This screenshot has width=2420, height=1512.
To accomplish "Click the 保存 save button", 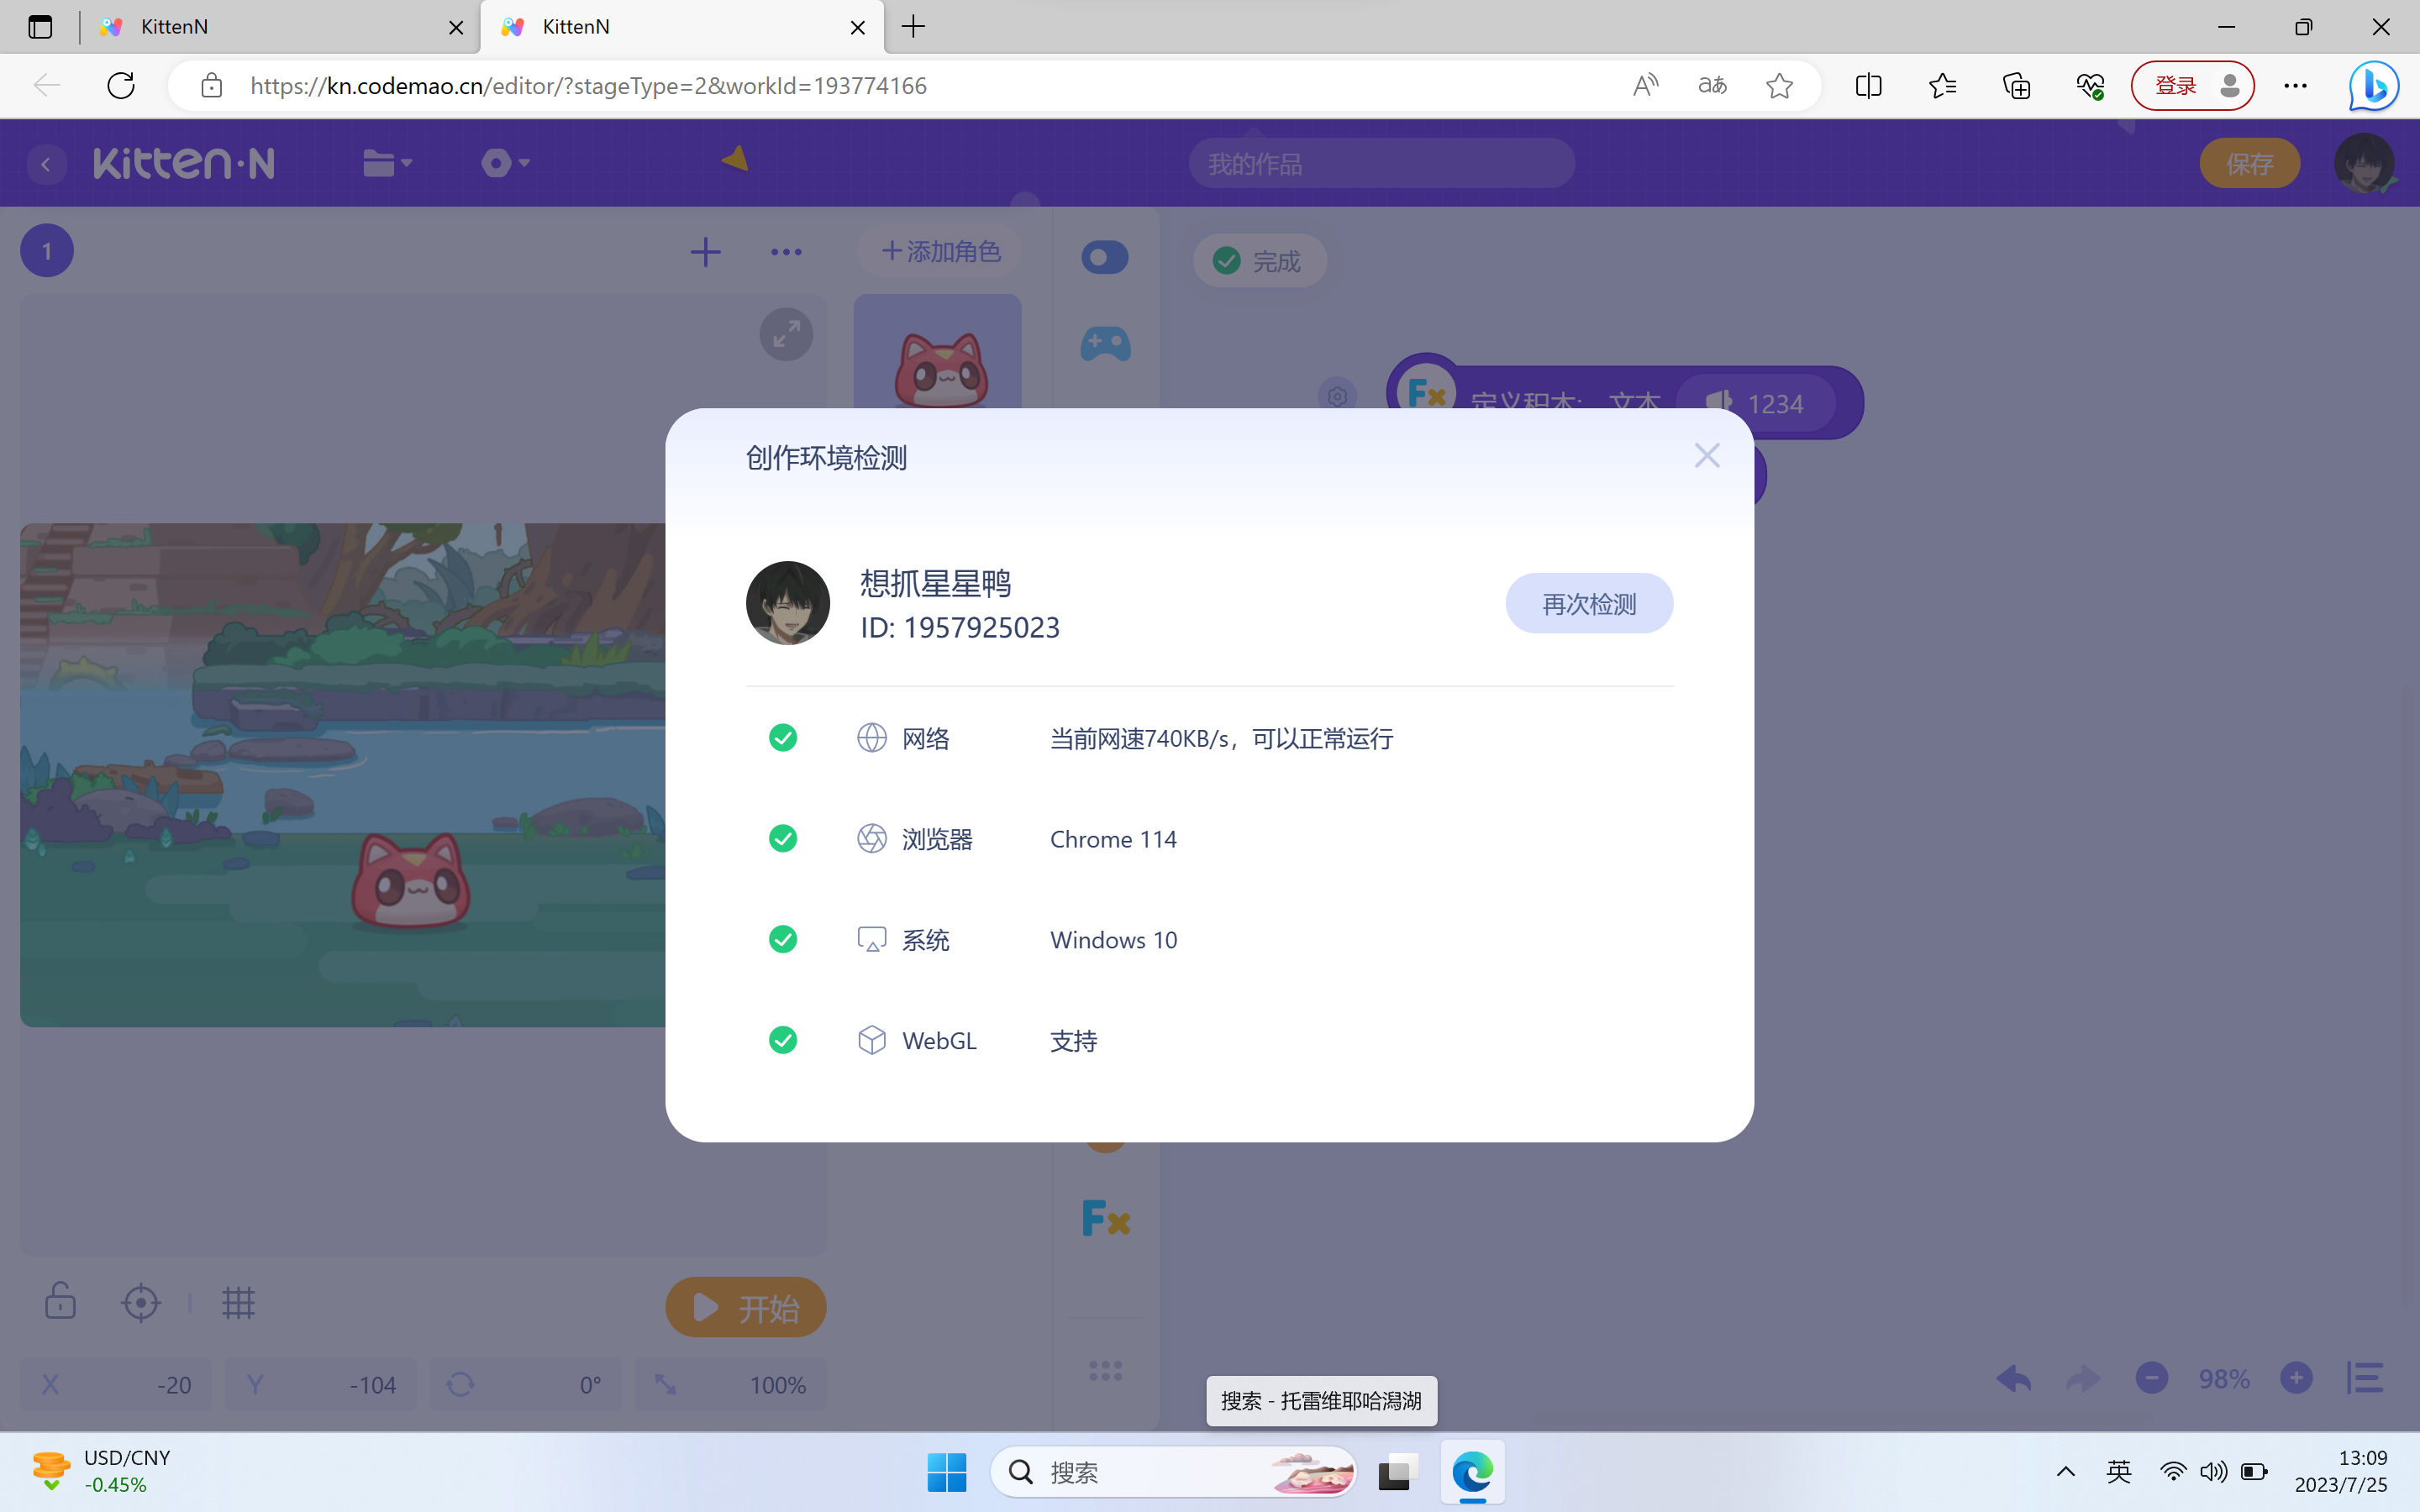I will click(x=2249, y=163).
